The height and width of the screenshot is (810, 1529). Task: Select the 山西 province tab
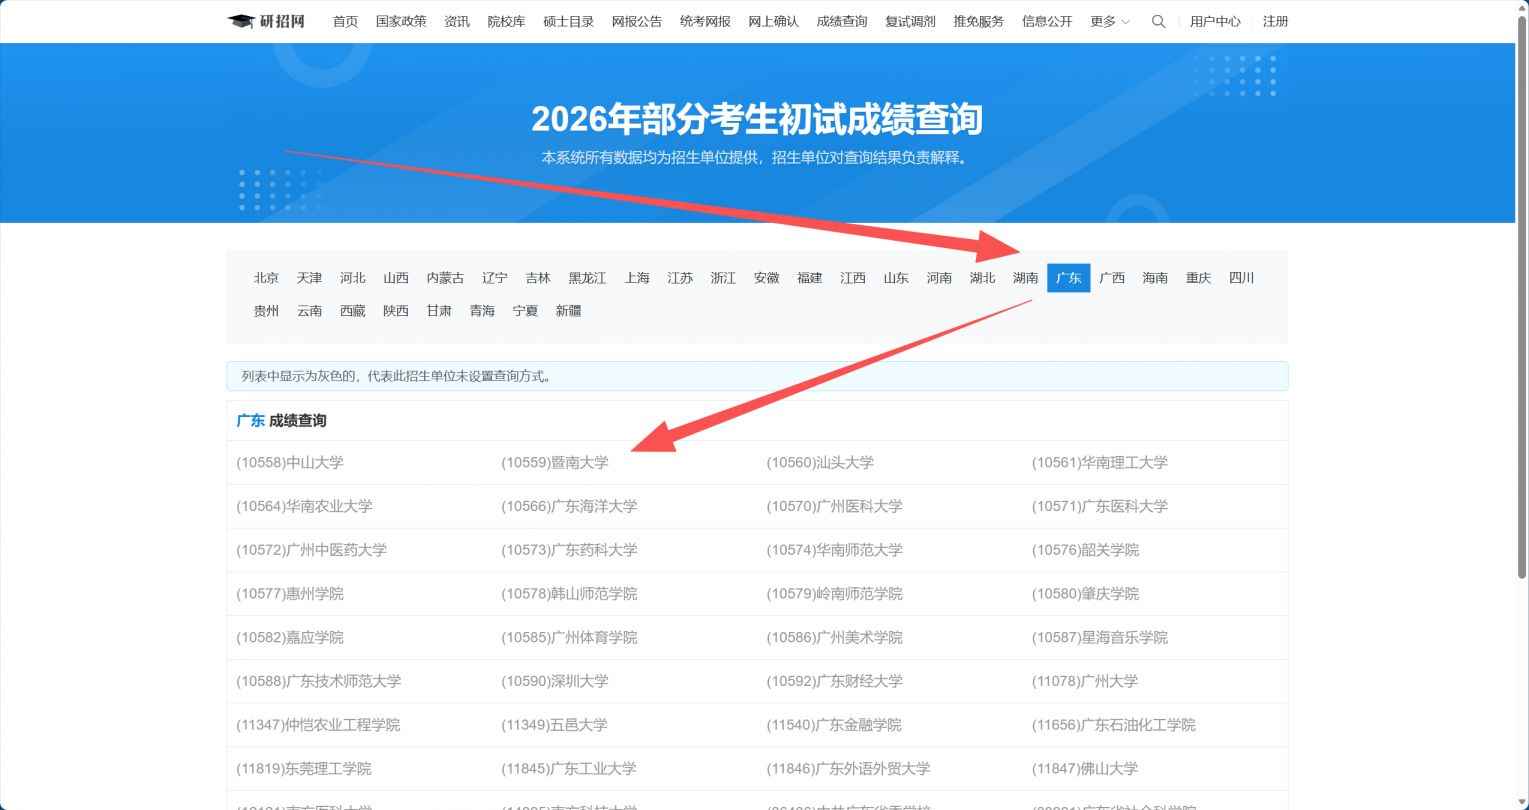[x=396, y=278]
